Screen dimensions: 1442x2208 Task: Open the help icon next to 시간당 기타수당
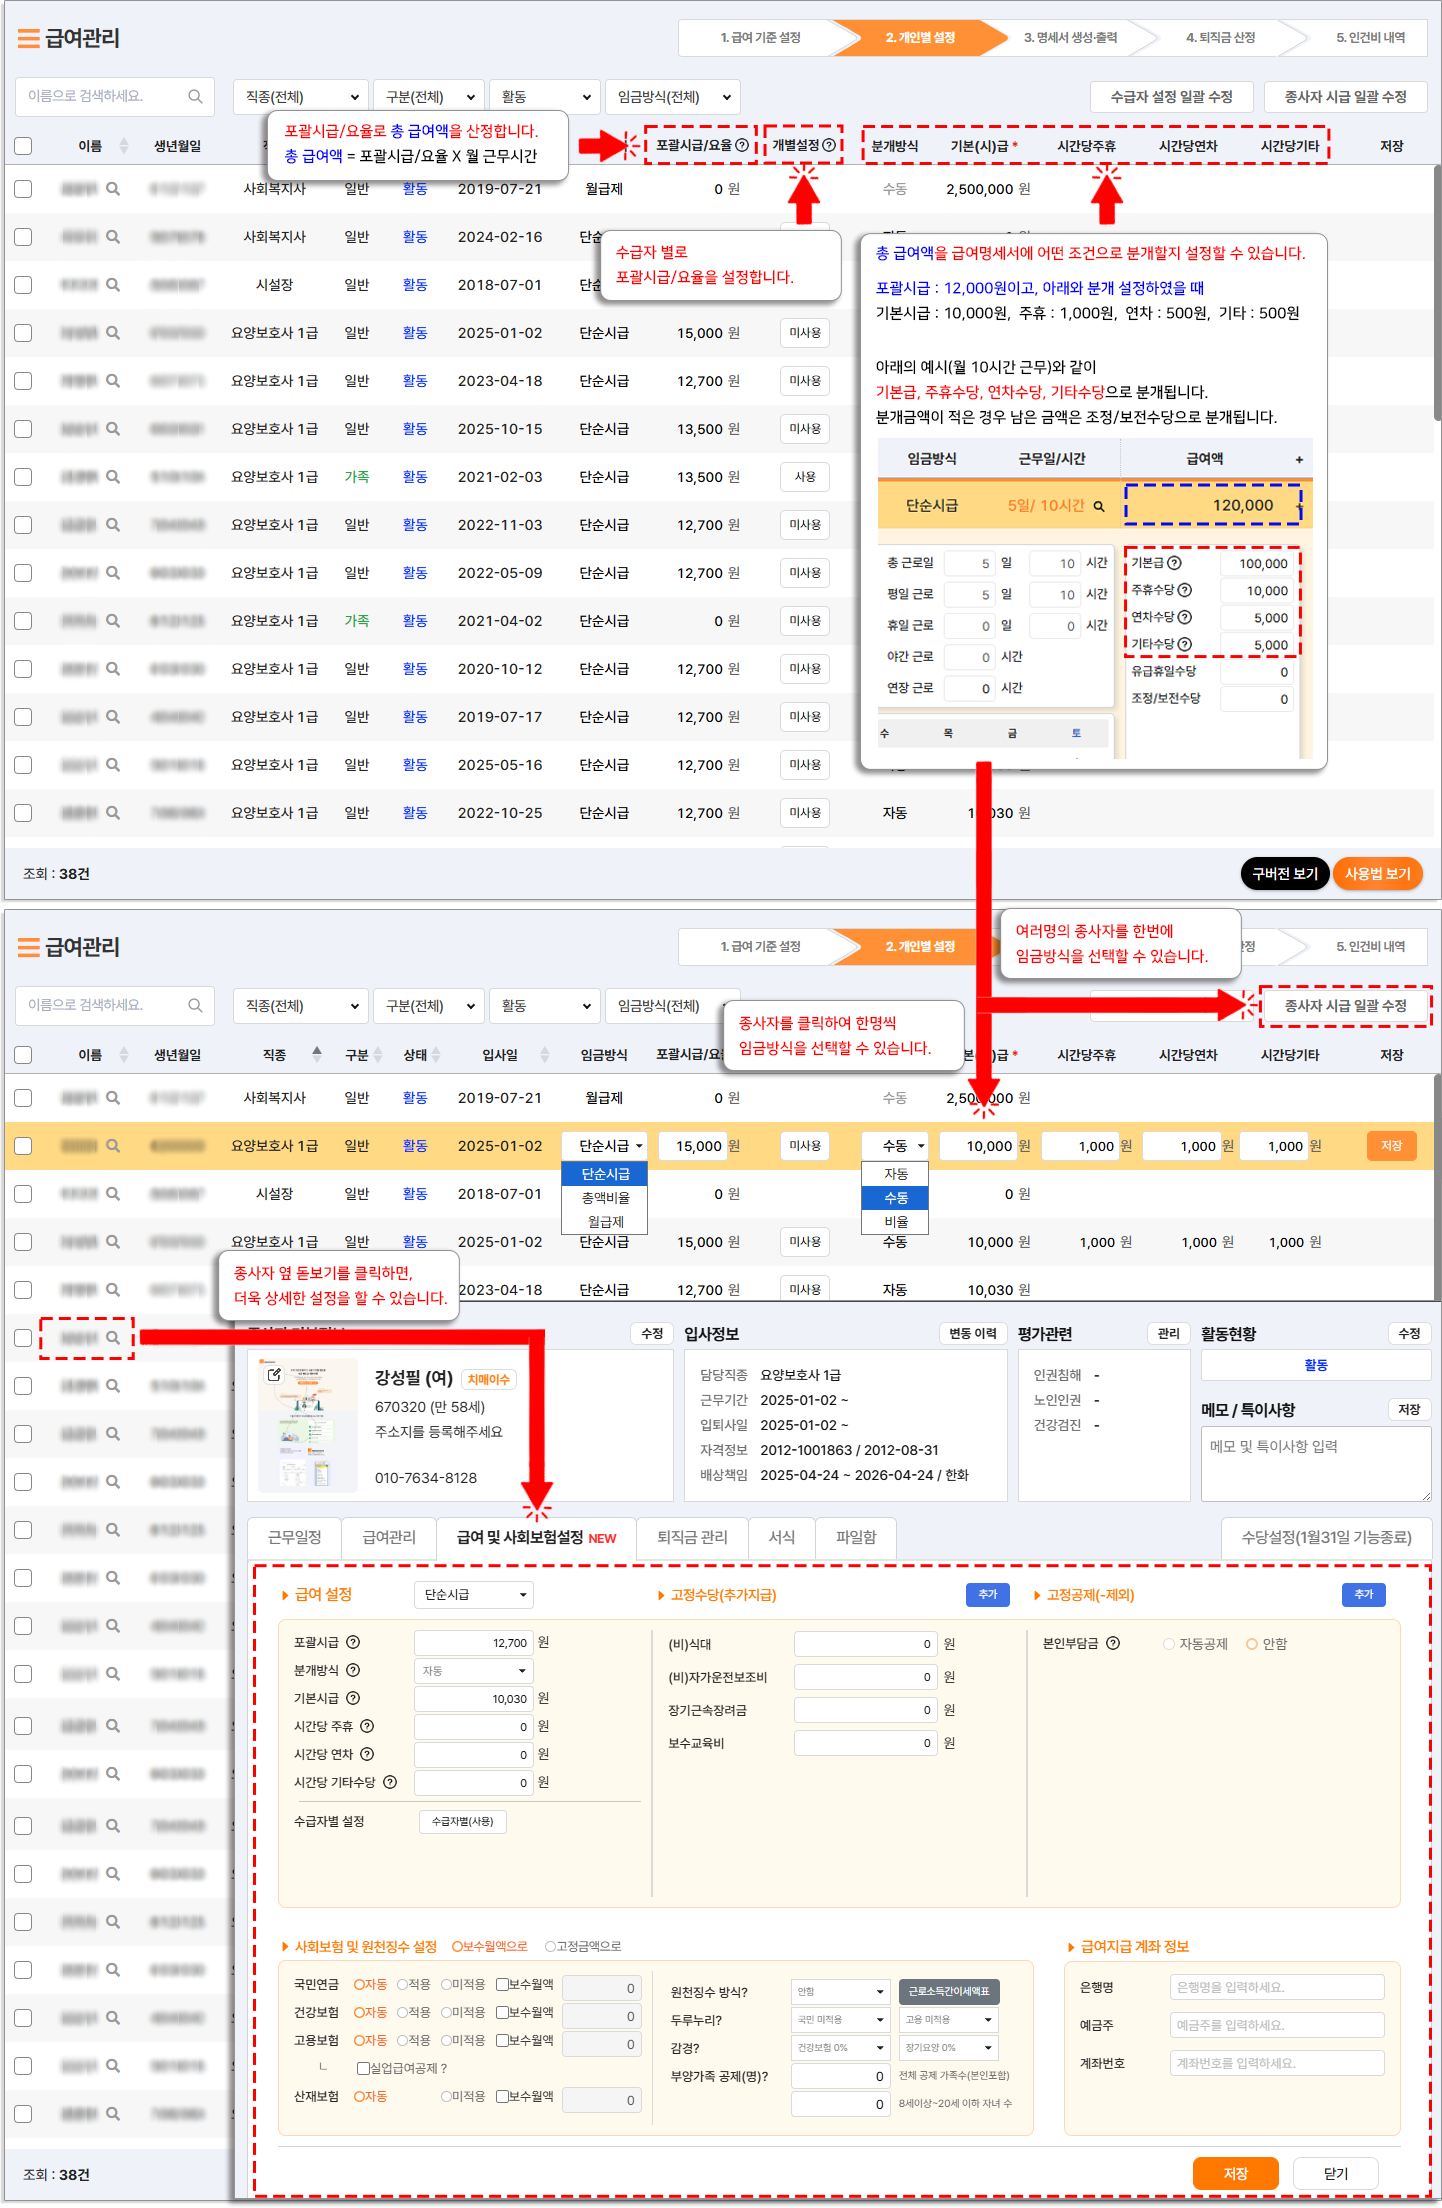390,1782
